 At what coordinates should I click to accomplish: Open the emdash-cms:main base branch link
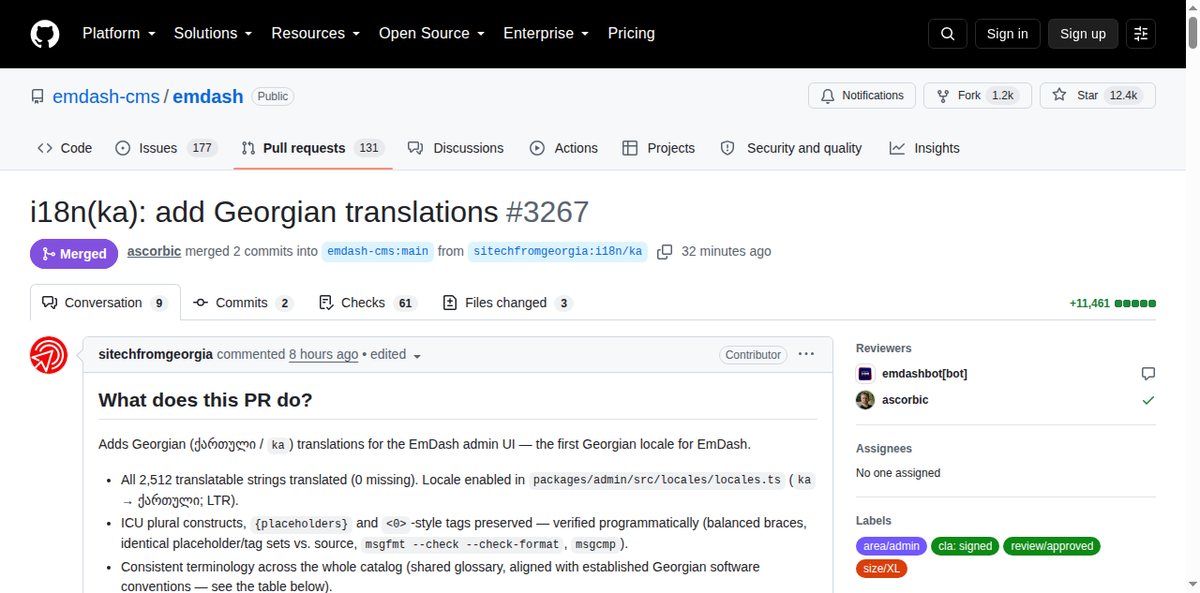378,252
